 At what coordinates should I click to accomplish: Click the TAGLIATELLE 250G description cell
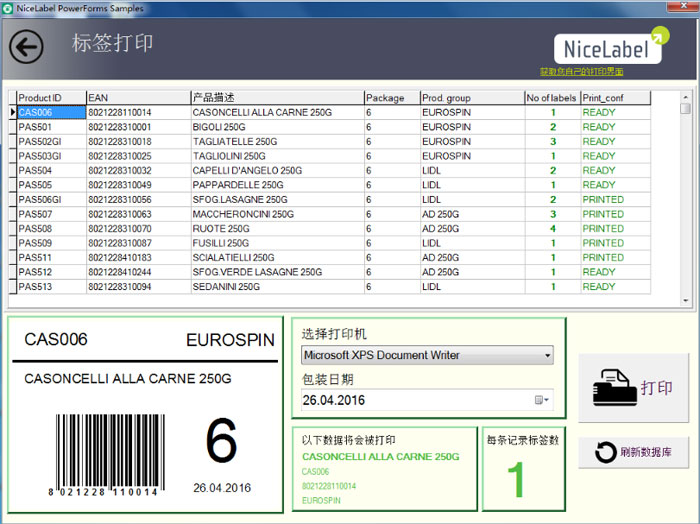tap(278, 141)
